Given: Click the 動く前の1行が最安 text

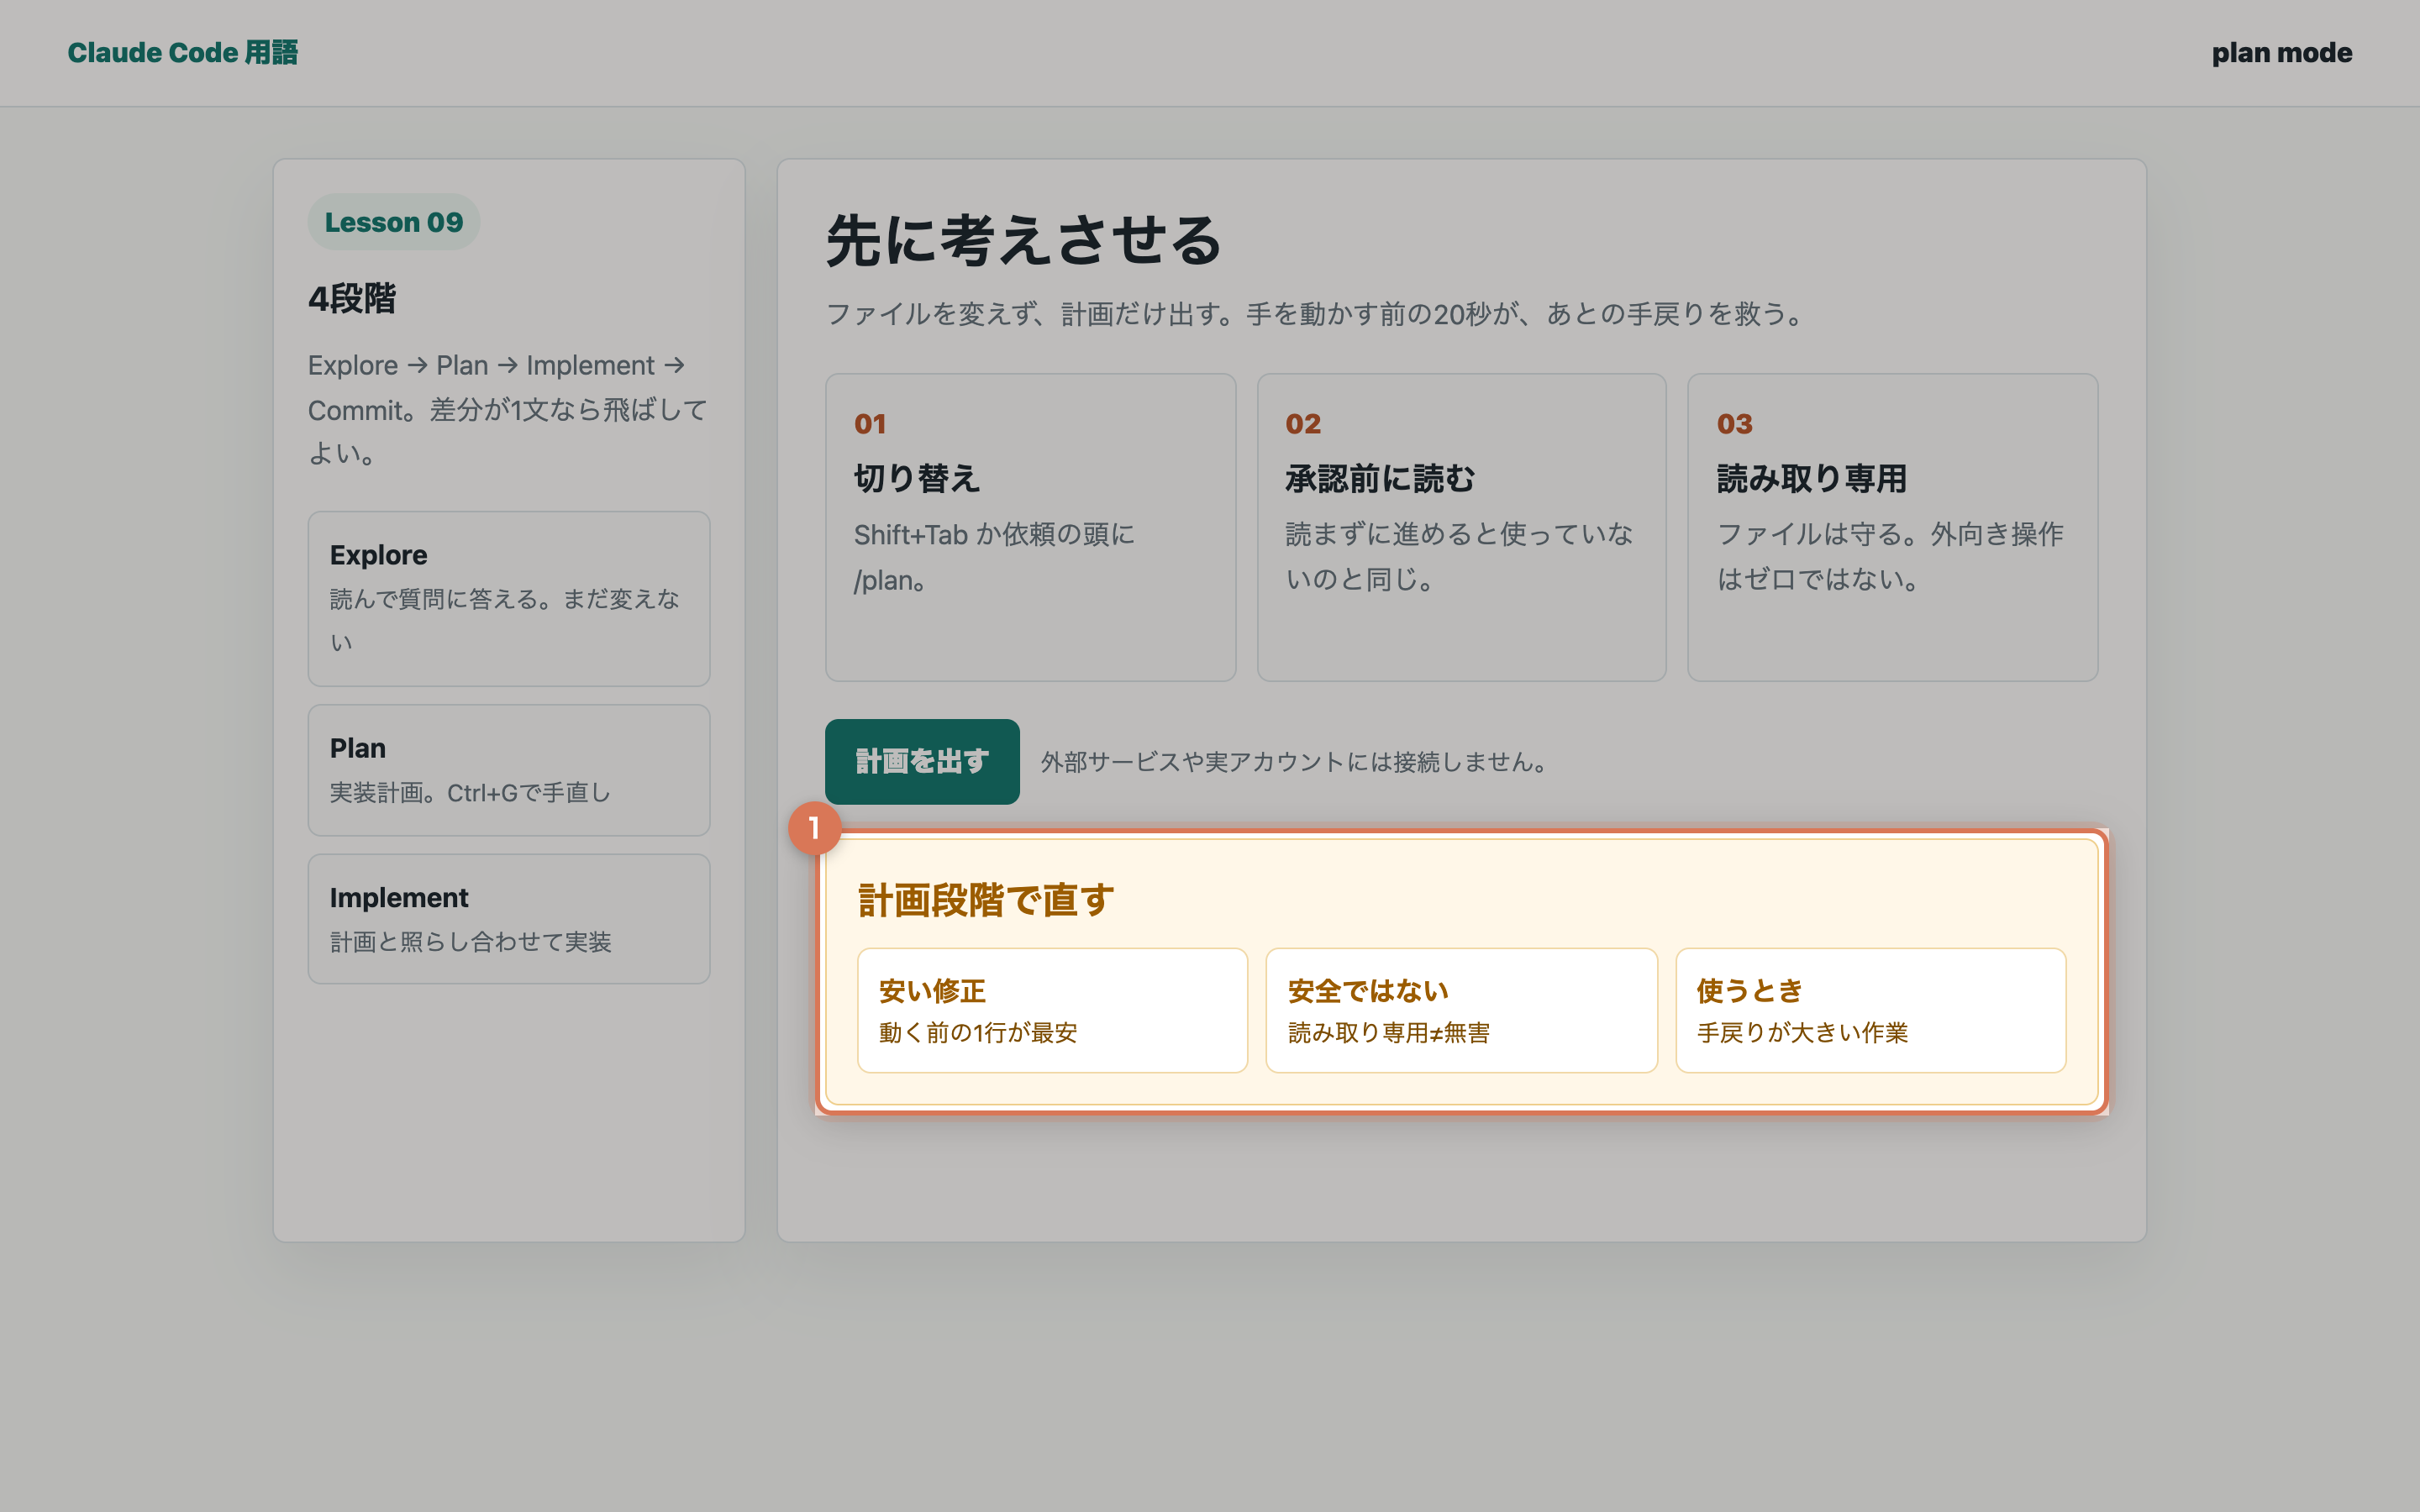Looking at the screenshot, I should point(978,1032).
